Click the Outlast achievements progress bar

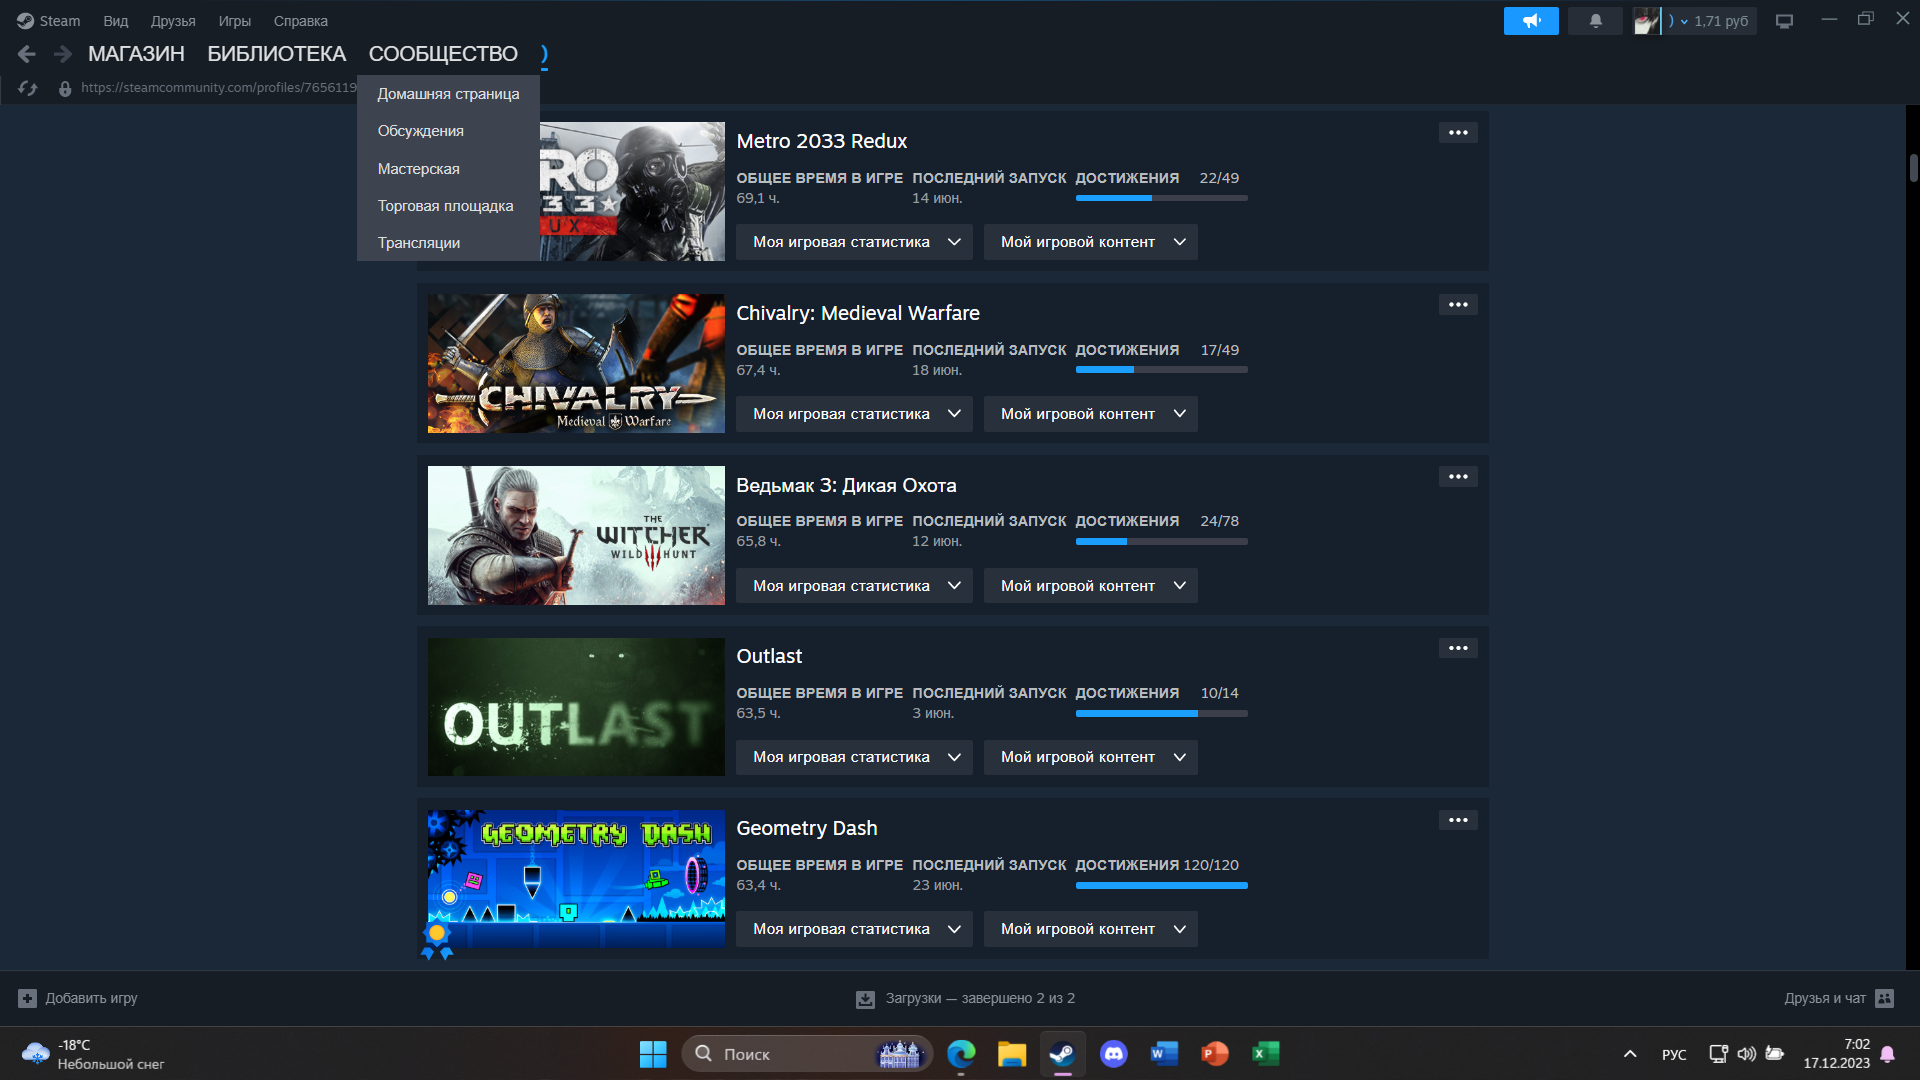tap(1161, 713)
